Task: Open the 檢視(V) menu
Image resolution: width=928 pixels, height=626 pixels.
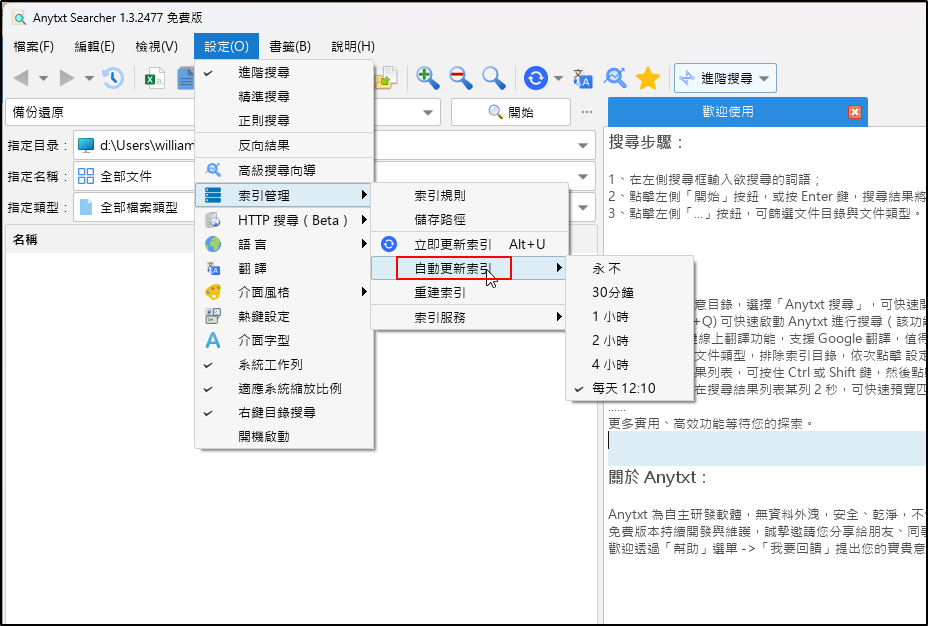Action: tap(156, 46)
